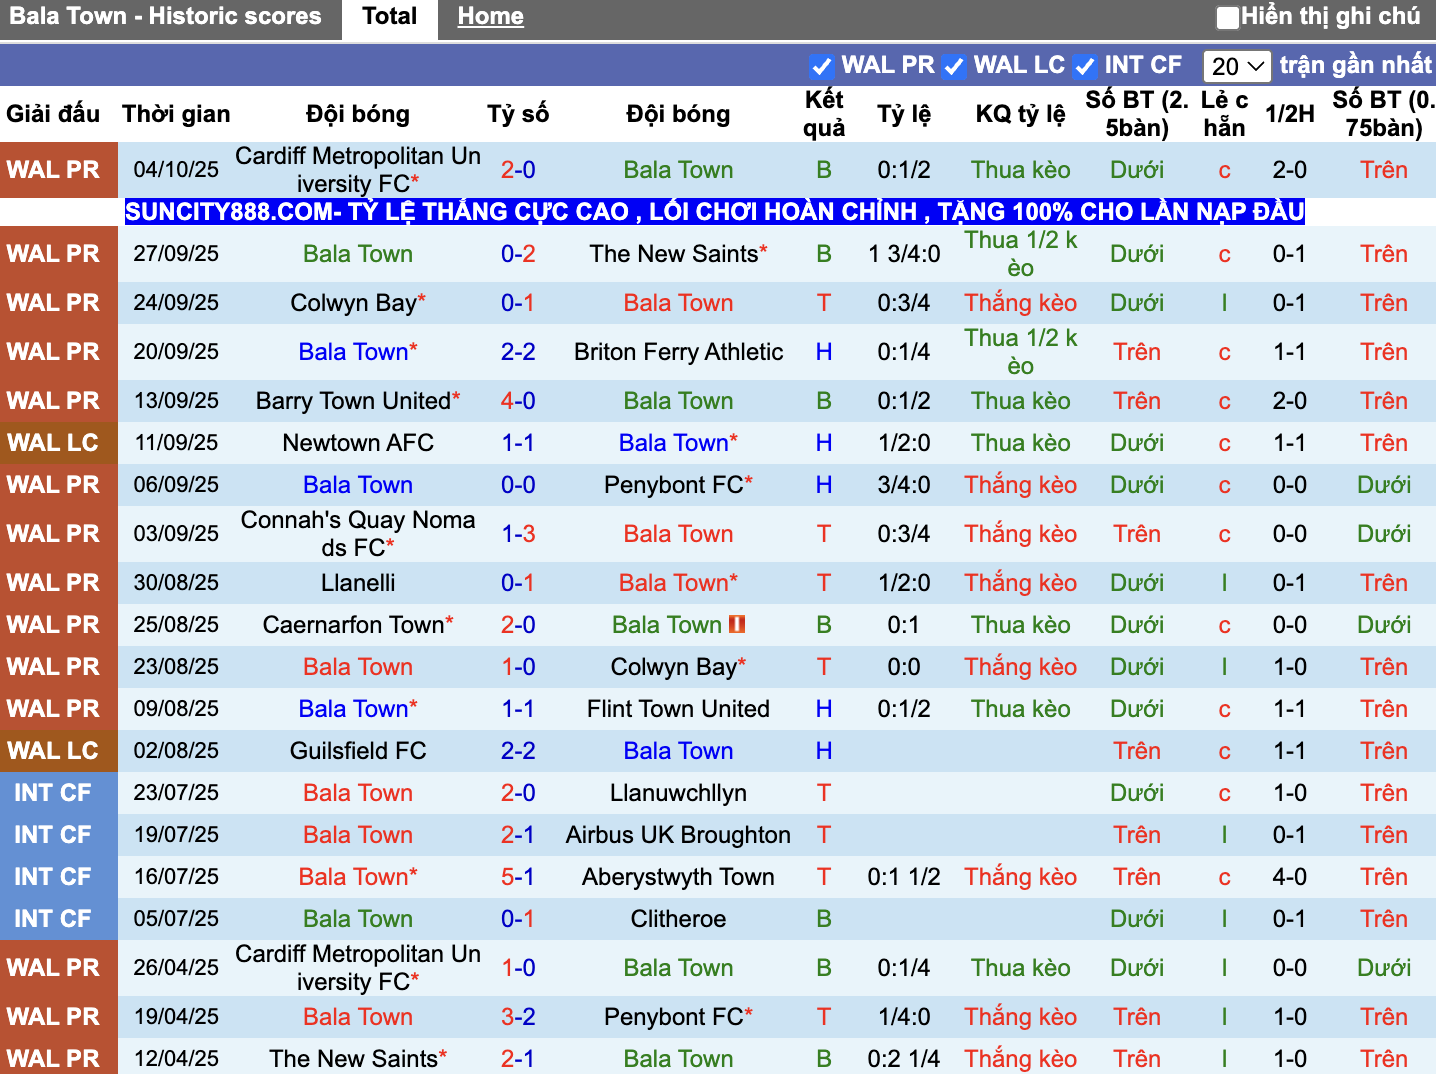1436x1074 pixels.
Task: Click the 1 3/4:0 odds value
Action: (904, 254)
